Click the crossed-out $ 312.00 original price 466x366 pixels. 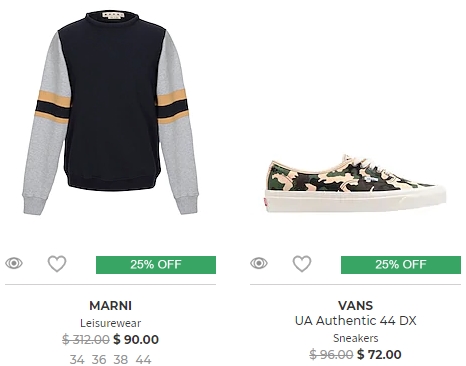(86, 340)
